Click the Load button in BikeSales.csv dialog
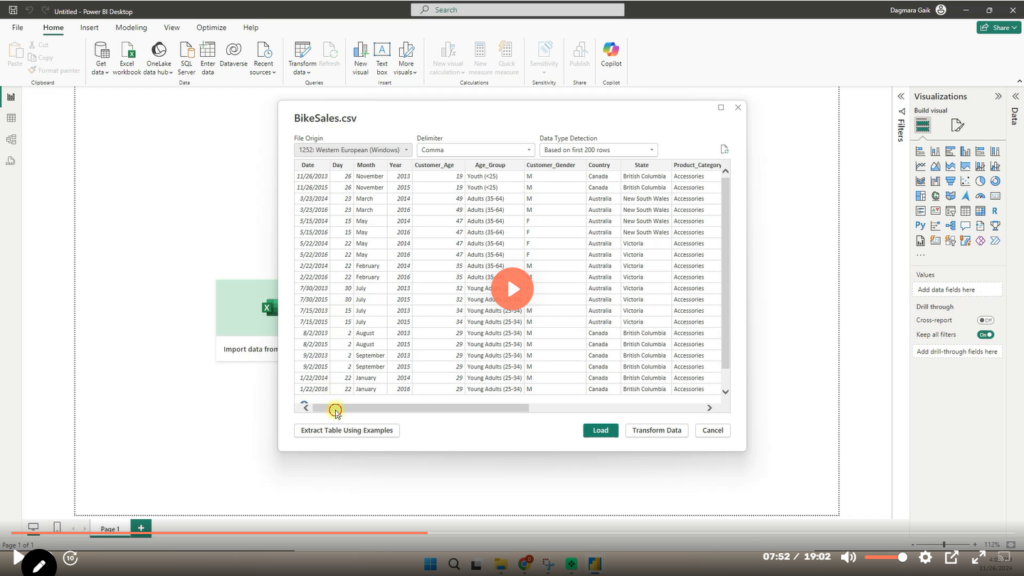 [601, 430]
